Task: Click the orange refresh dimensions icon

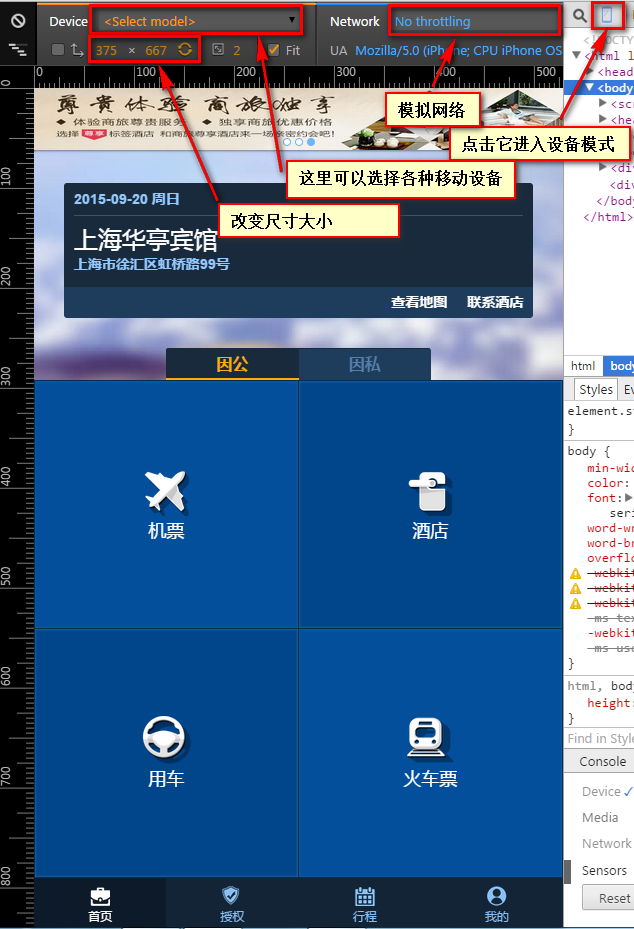Action: click(185, 50)
